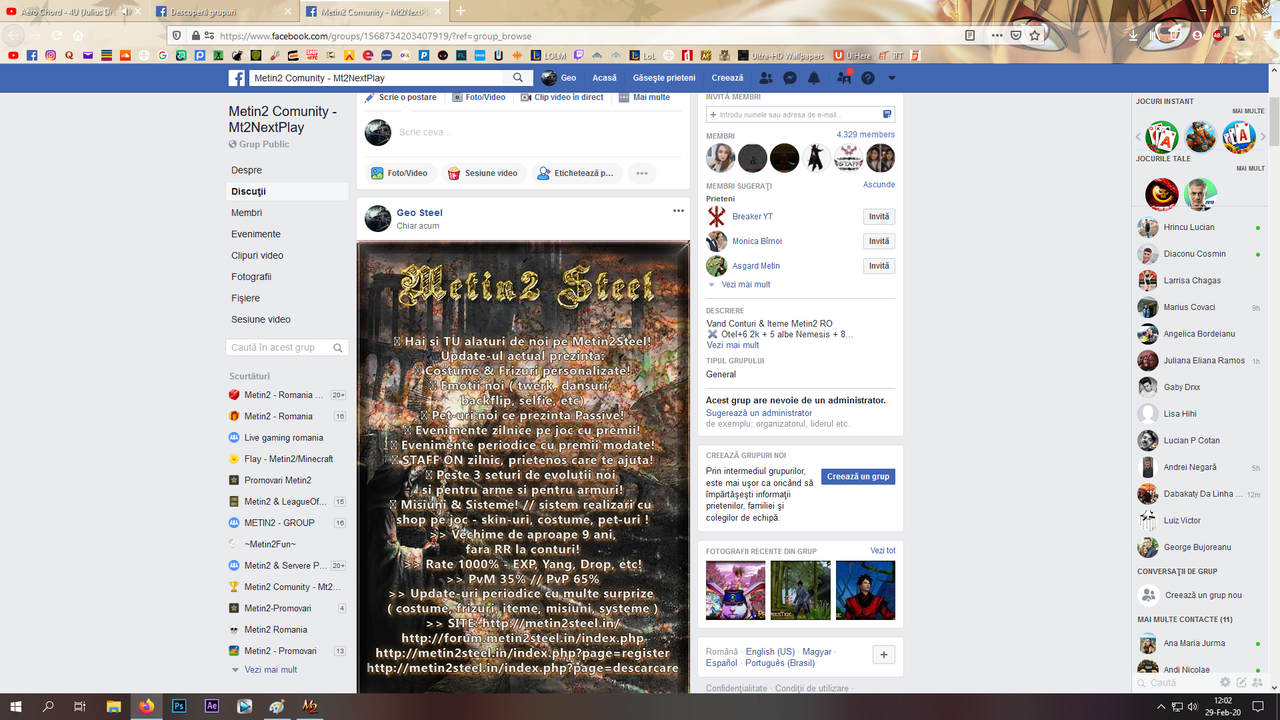Go to next instant games with right arrow
1280x720 pixels.
[1261, 137]
